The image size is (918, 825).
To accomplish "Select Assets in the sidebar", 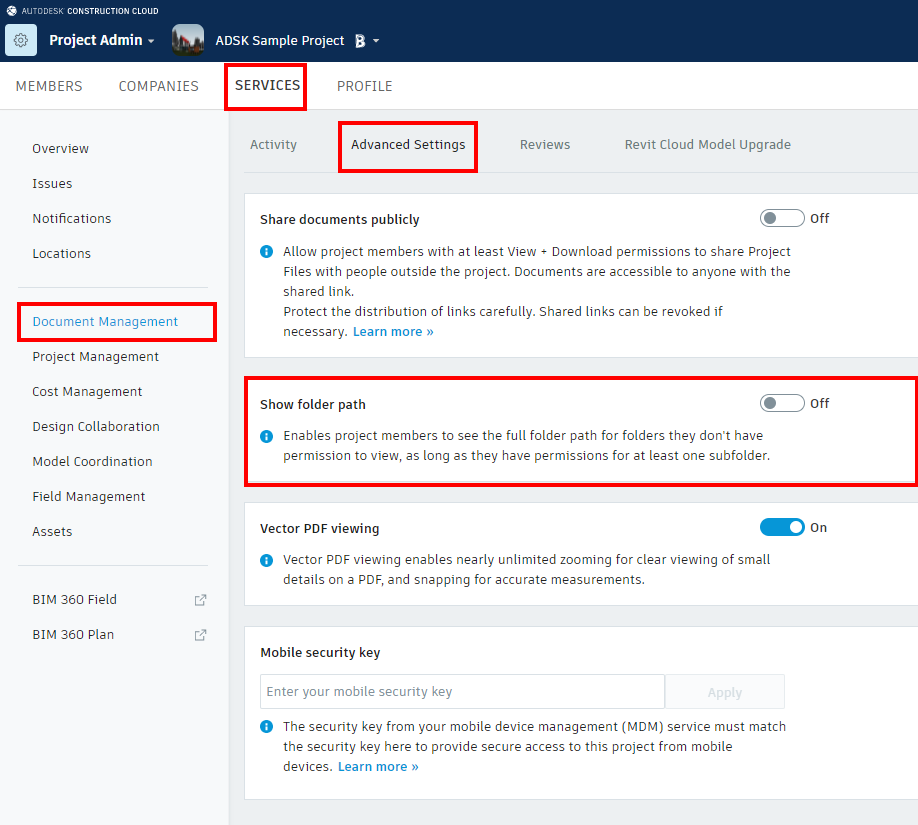I will [x=52, y=532].
